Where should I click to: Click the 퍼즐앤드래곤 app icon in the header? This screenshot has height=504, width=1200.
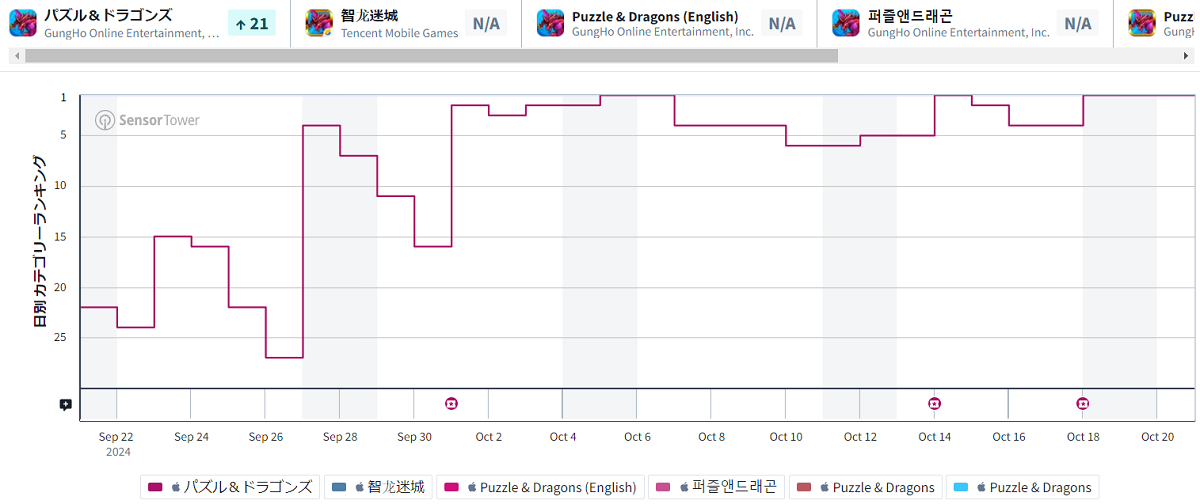click(846, 23)
